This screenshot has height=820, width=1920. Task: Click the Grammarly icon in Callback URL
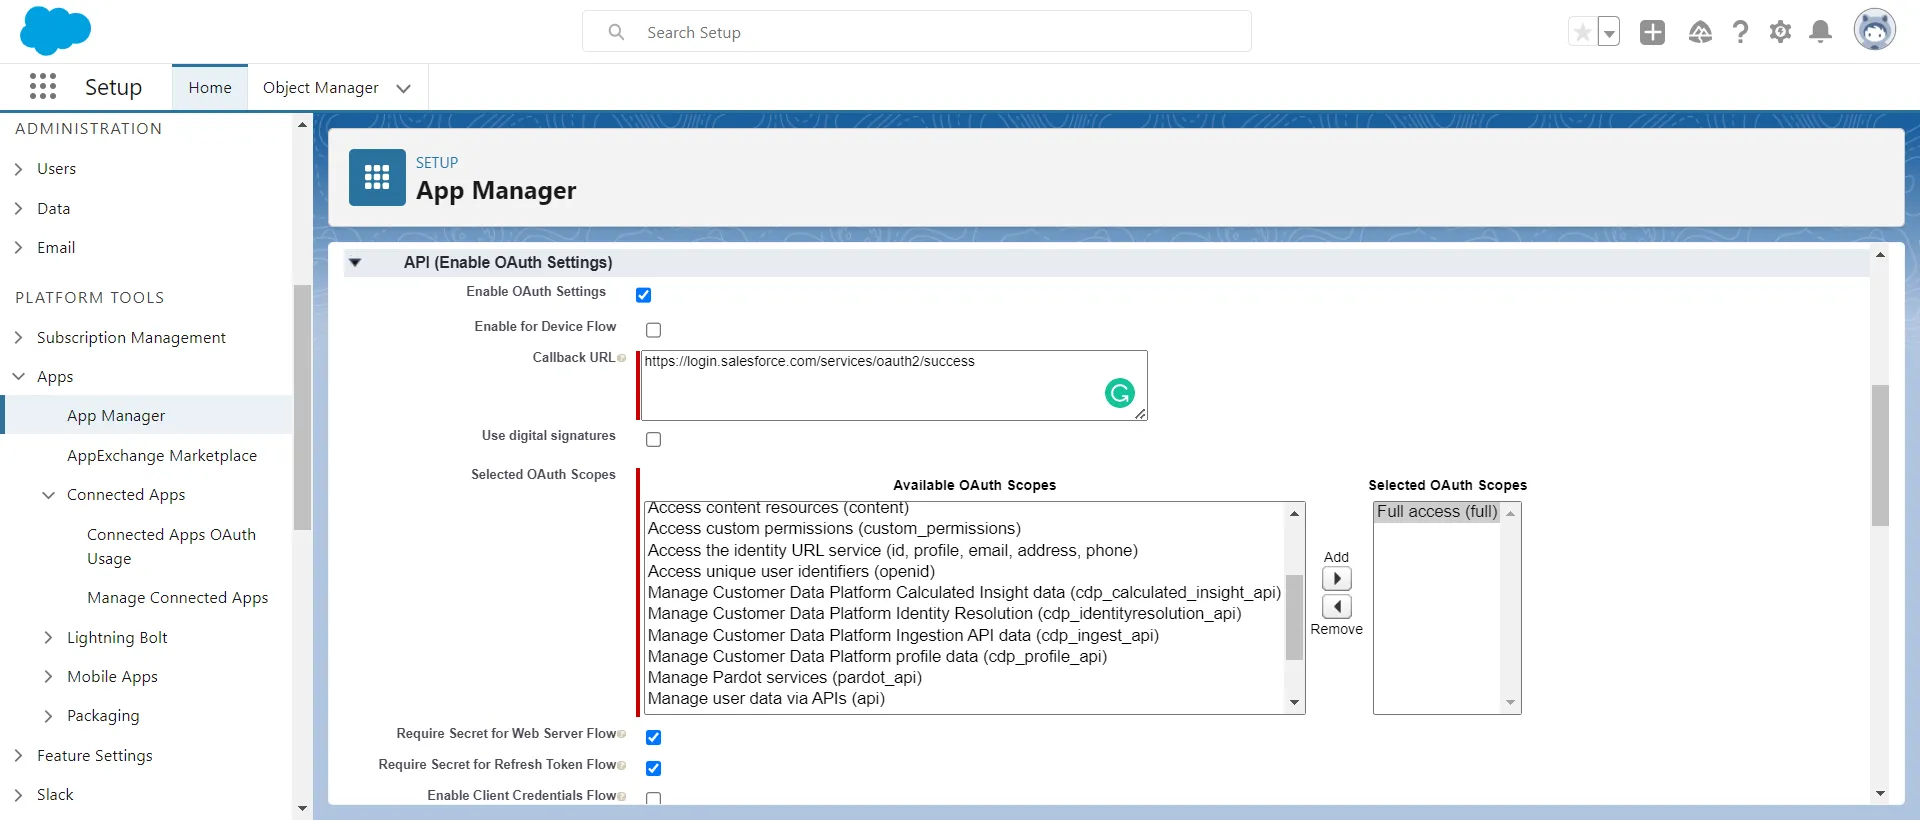pos(1120,393)
